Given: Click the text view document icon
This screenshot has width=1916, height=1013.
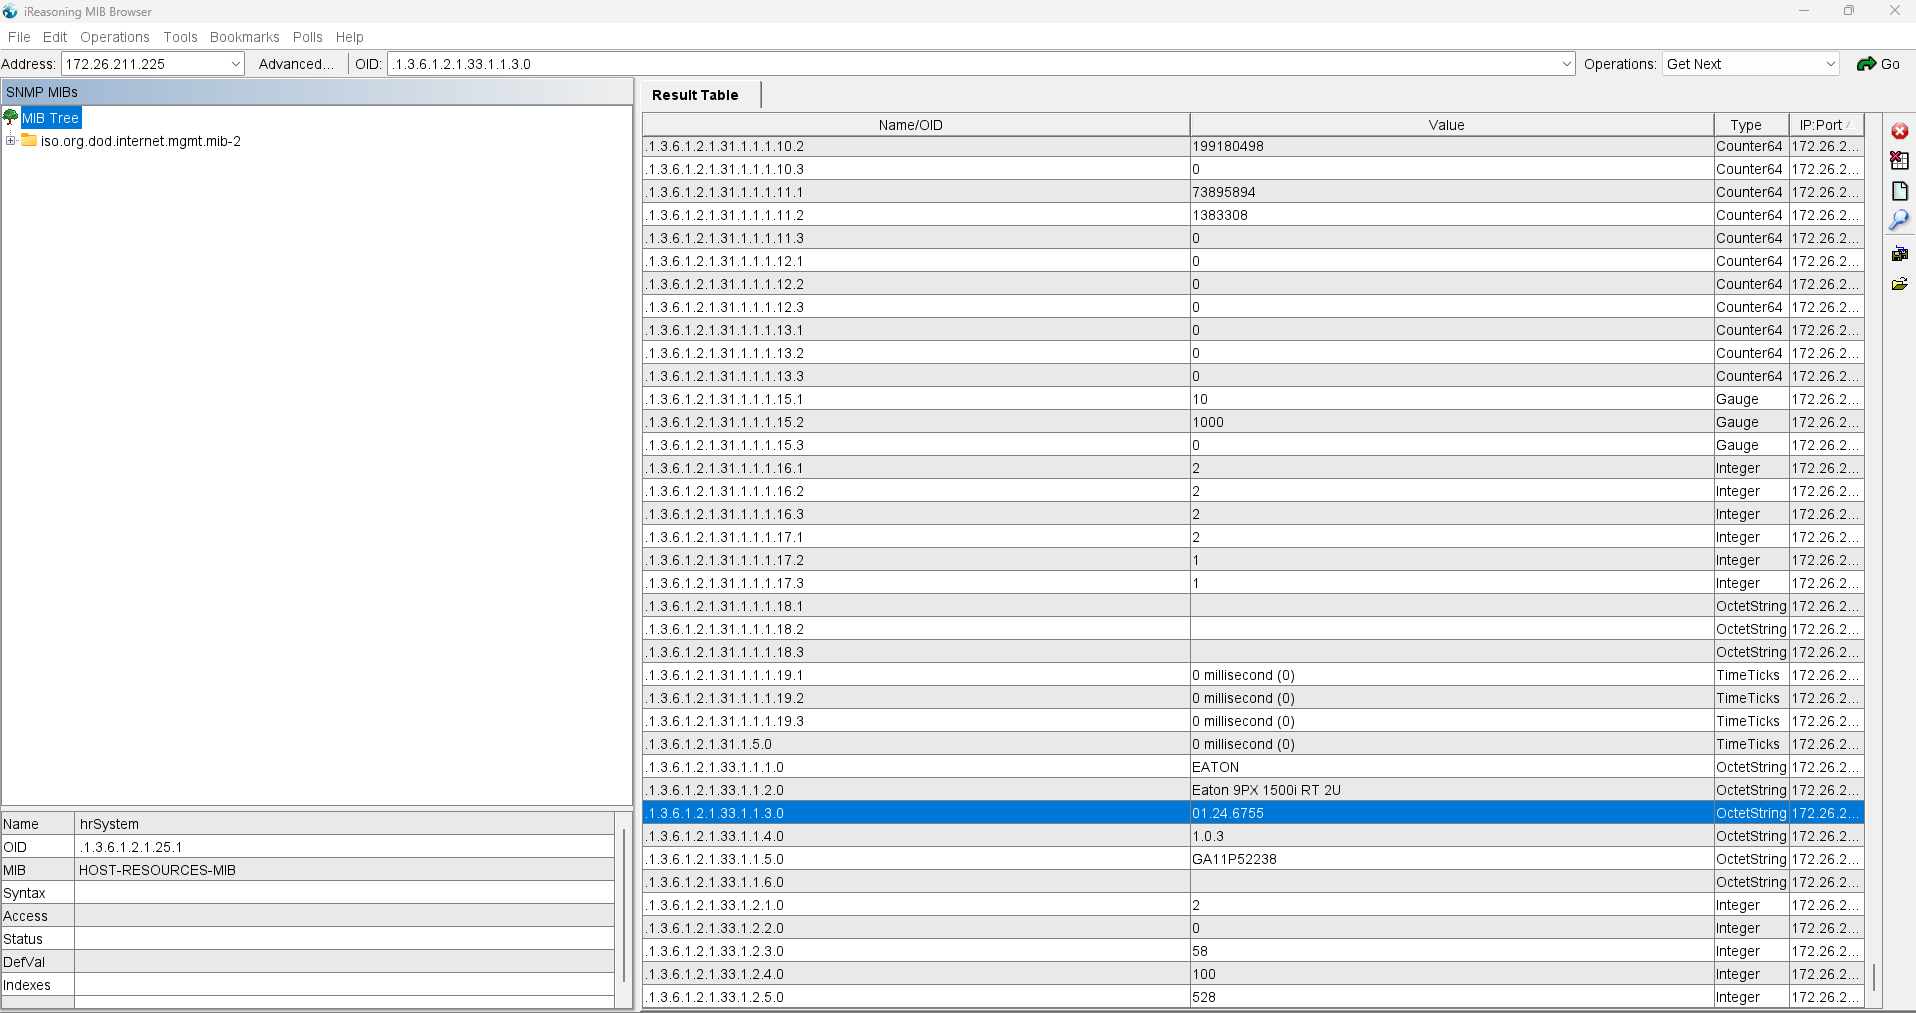Looking at the screenshot, I should pyautogui.click(x=1899, y=191).
